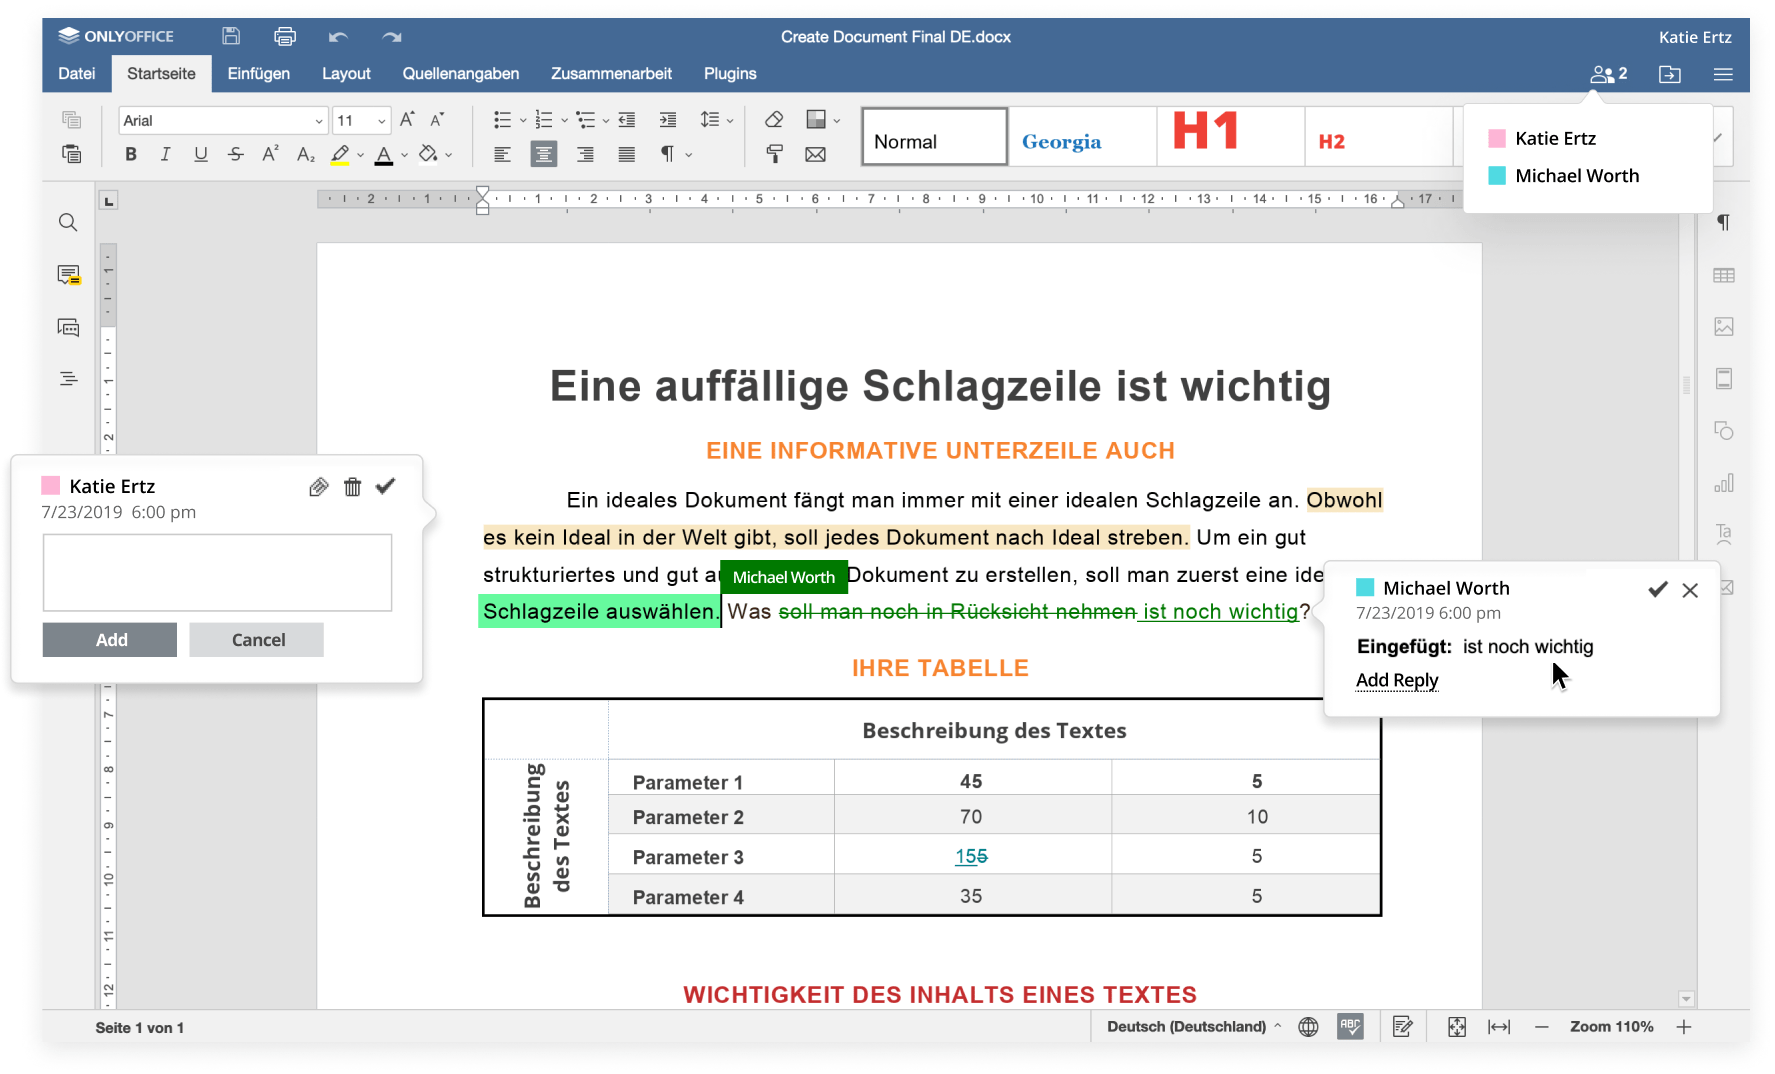Open Text Art settings in right sidebar
1775x1074 pixels.
tap(1724, 534)
